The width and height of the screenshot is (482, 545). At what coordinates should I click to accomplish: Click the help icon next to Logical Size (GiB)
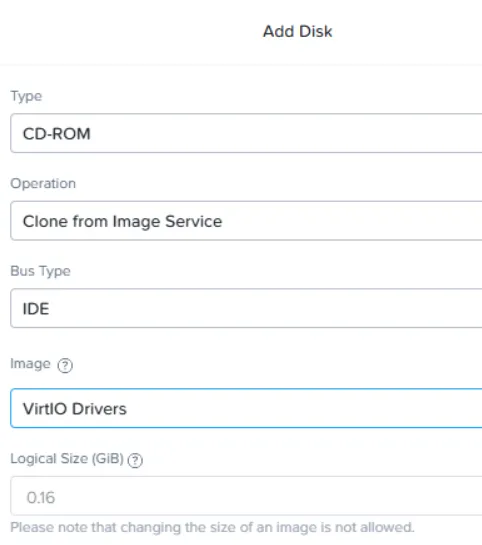click(135, 460)
